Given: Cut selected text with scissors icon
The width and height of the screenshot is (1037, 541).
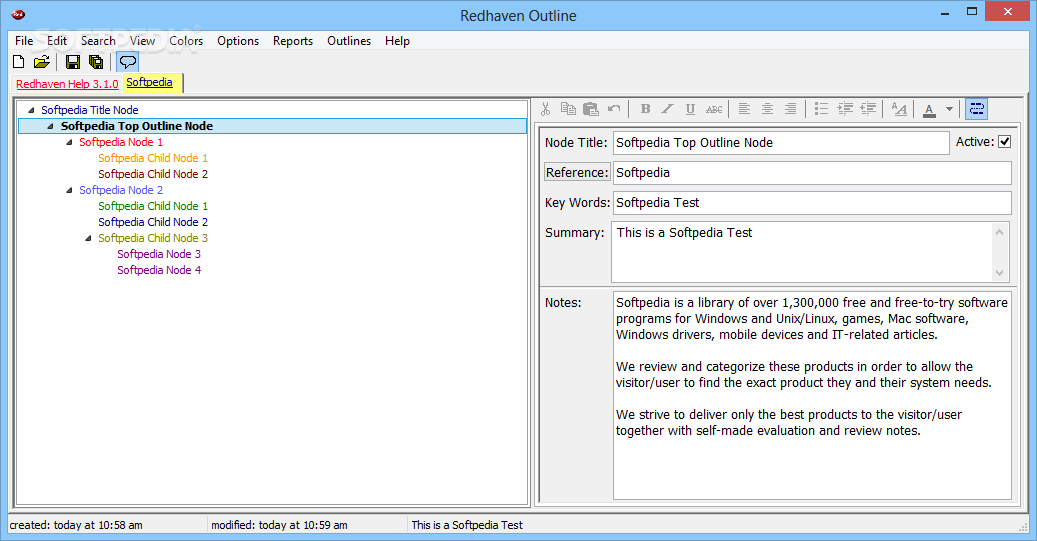Looking at the screenshot, I should point(546,109).
